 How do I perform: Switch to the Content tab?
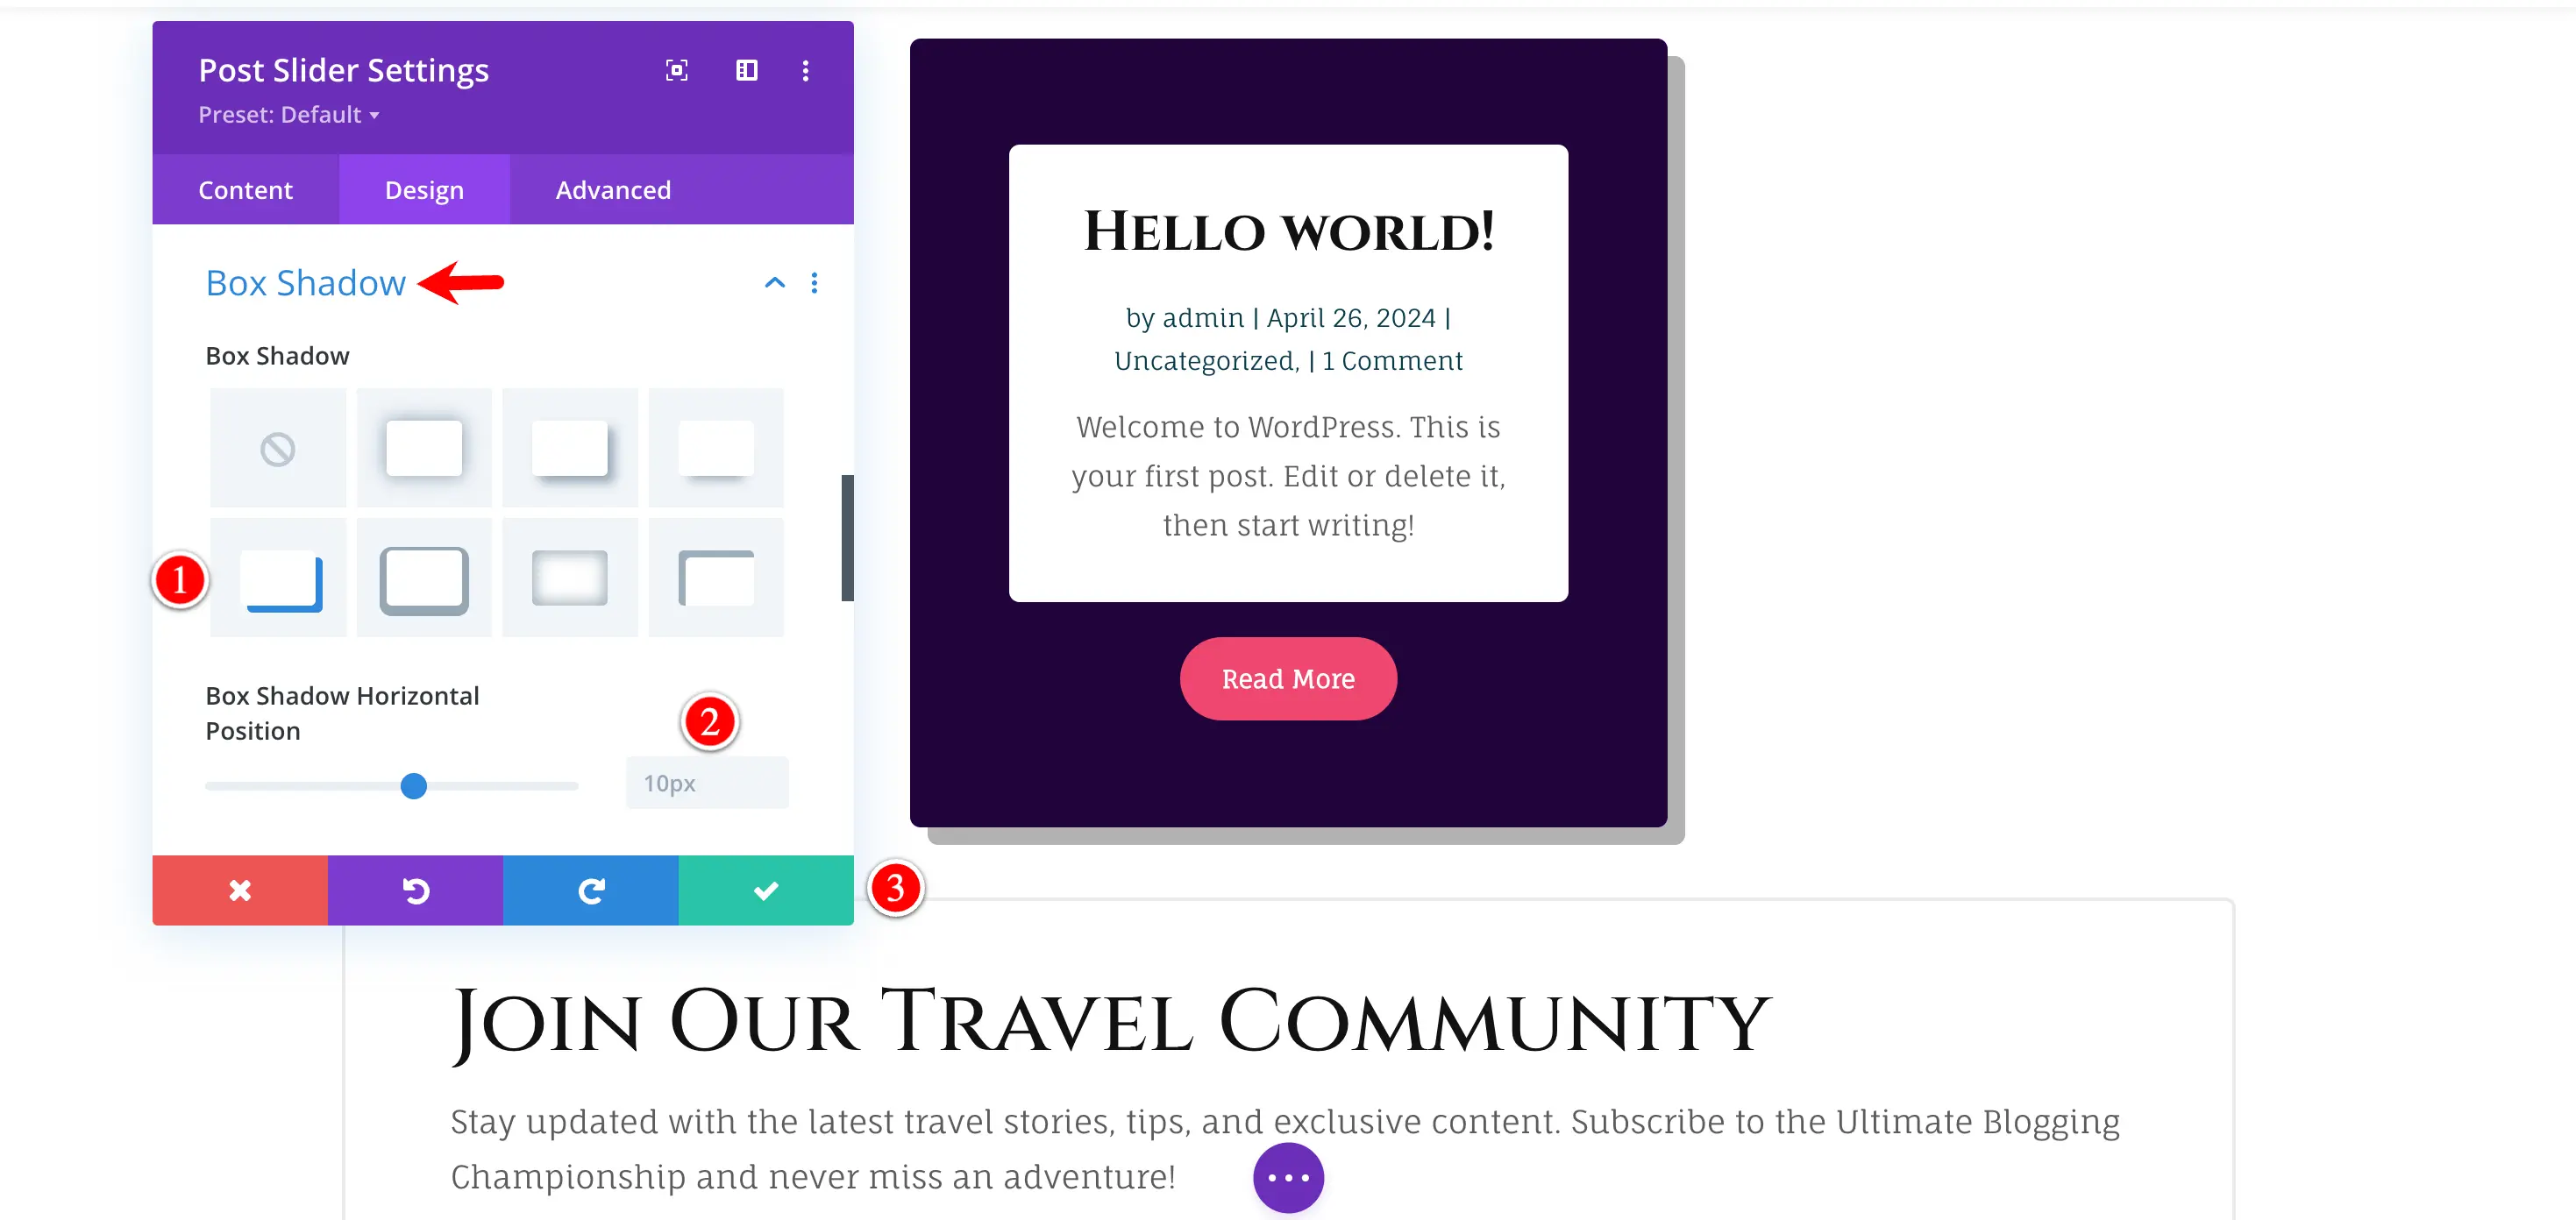point(245,188)
